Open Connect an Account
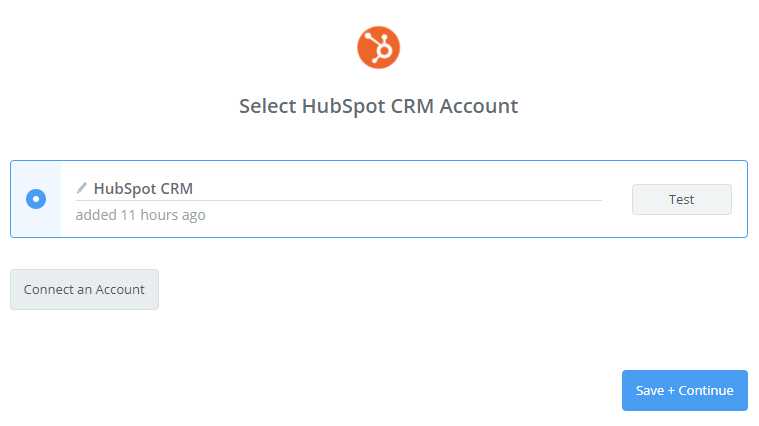This screenshot has width=759, height=426. tap(84, 289)
